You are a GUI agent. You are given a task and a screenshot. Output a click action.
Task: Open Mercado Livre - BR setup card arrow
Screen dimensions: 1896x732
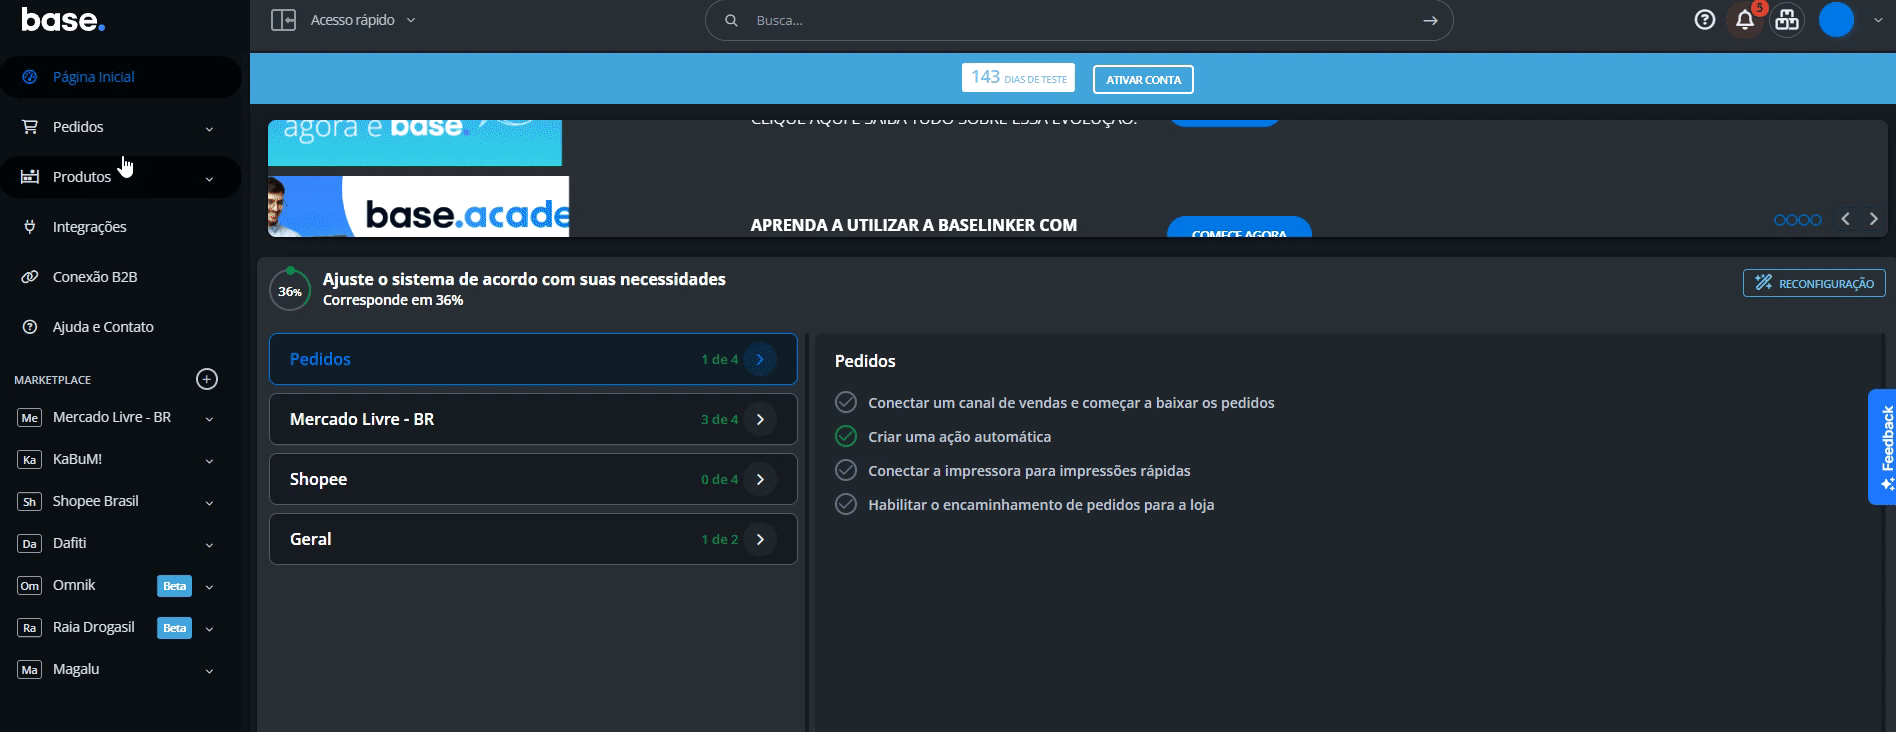point(760,419)
